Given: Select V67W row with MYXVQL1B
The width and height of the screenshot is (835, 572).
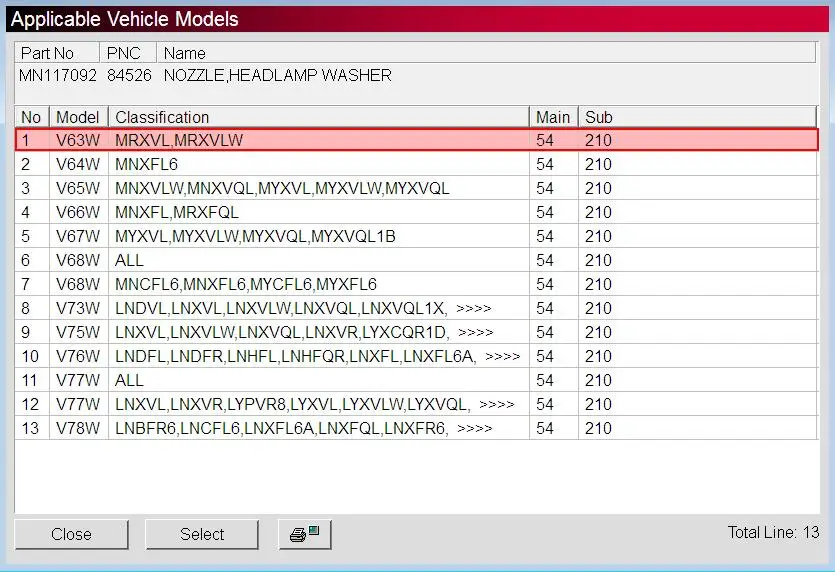Looking at the screenshot, I should click(x=416, y=236).
